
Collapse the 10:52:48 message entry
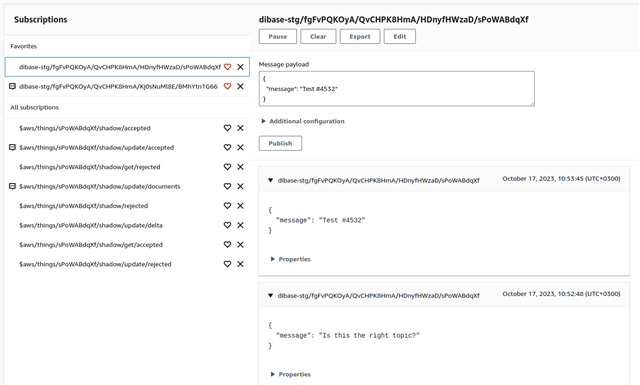coord(270,296)
